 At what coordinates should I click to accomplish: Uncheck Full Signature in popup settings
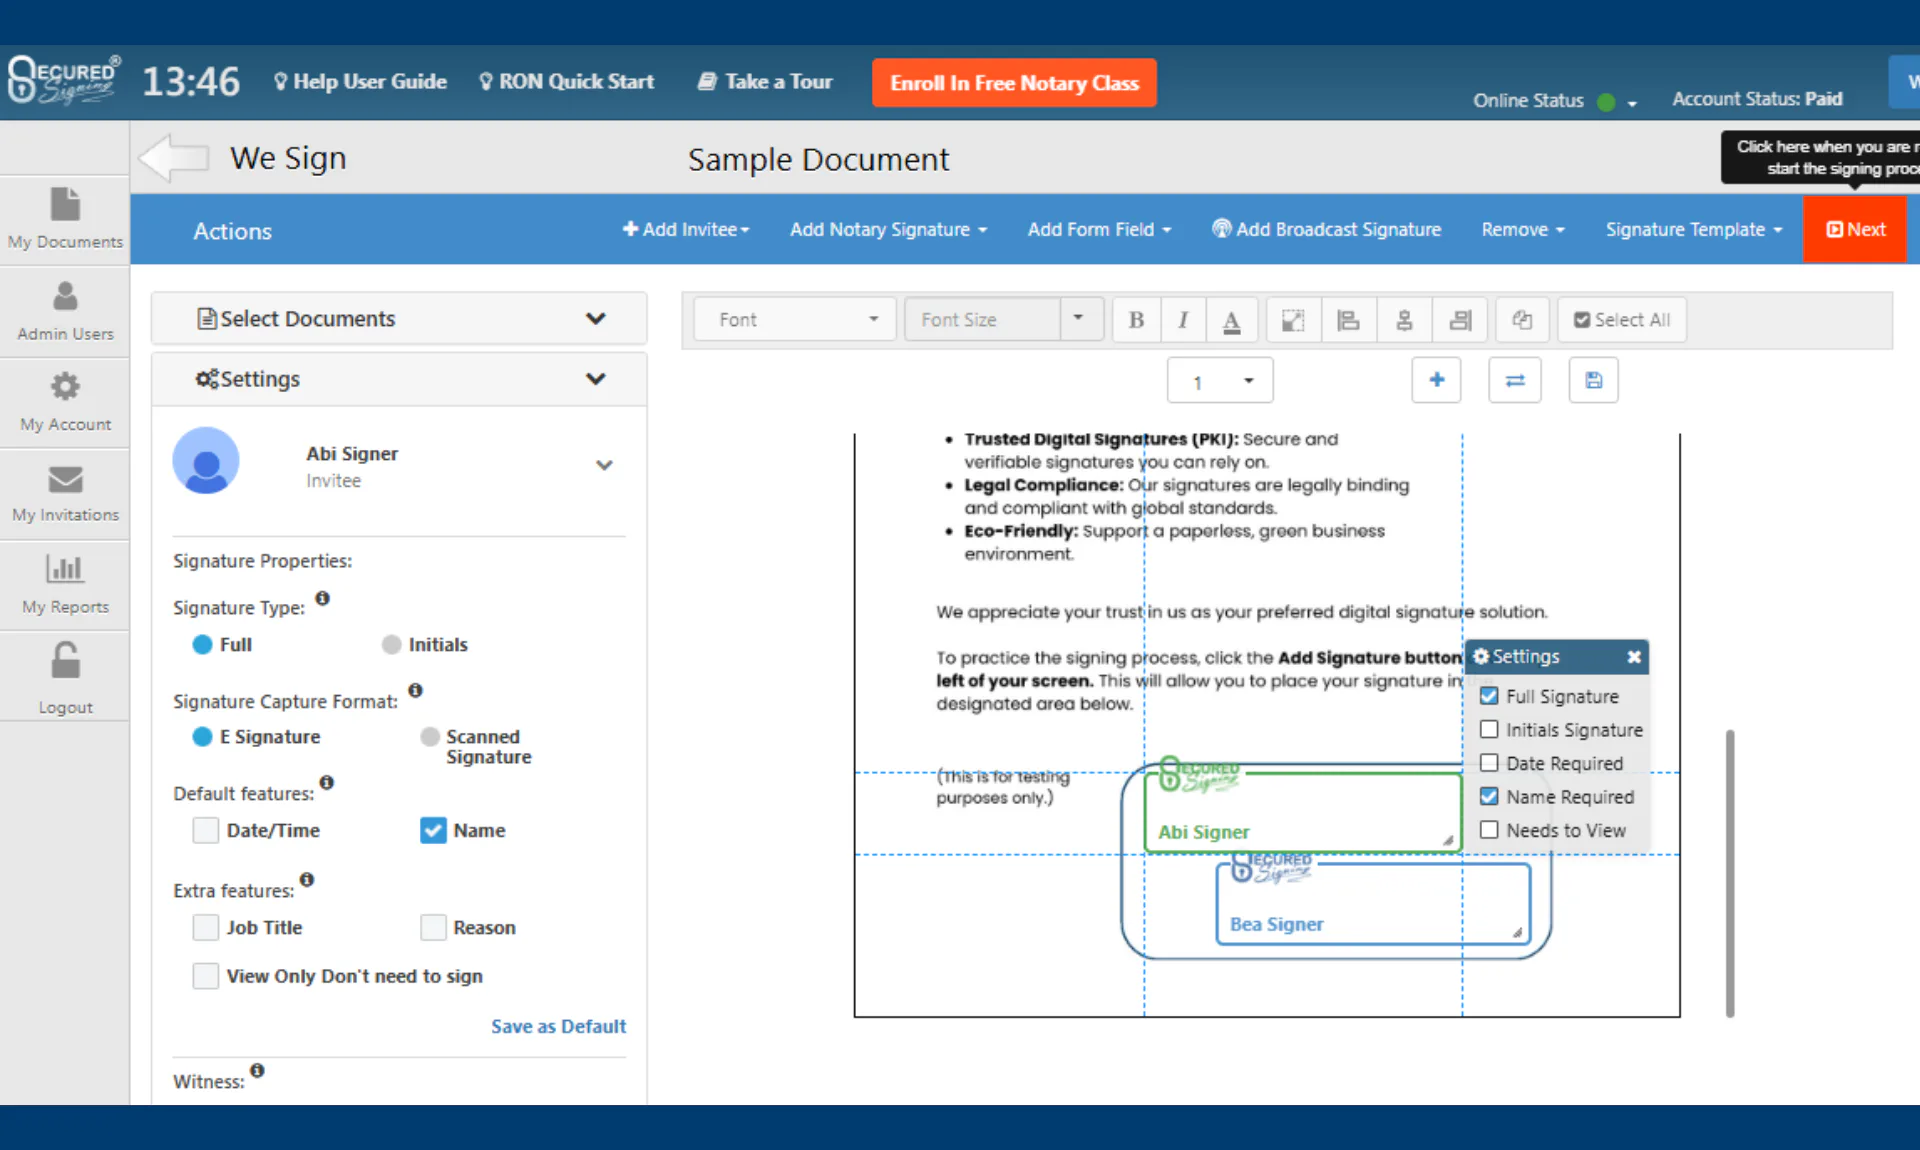[1489, 696]
